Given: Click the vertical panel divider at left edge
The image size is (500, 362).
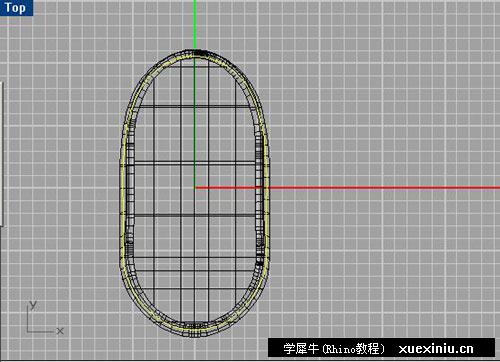Looking at the screenshot, I should [2, 153].
